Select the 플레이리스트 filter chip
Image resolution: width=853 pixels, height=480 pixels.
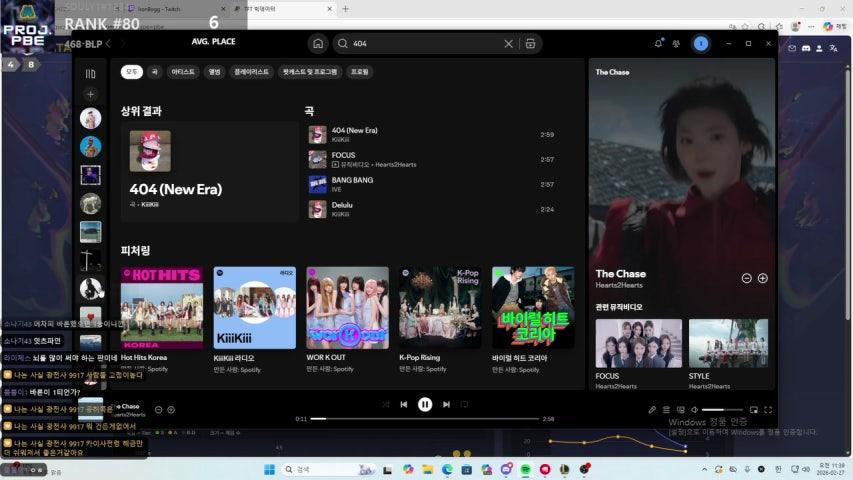click(251, 72)
